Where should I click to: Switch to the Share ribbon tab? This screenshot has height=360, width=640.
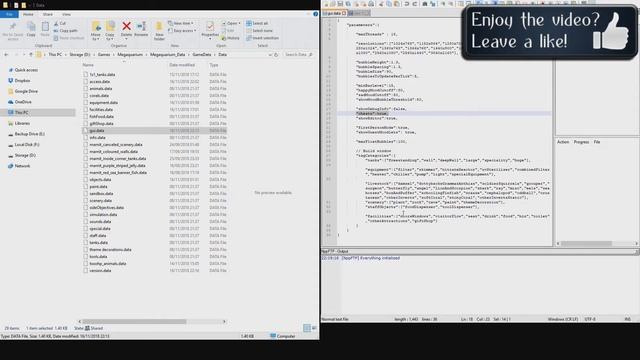click(48, 14)
